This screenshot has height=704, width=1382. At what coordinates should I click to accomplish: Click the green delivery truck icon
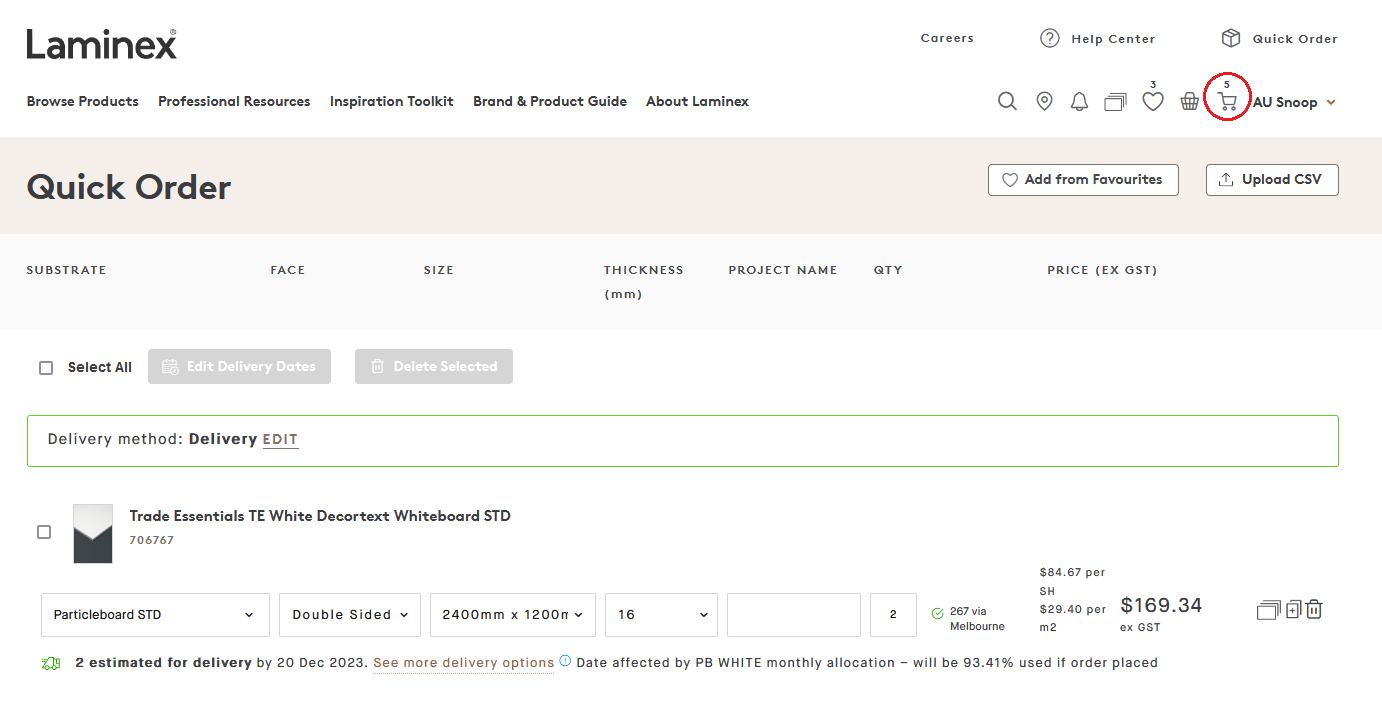51,663
